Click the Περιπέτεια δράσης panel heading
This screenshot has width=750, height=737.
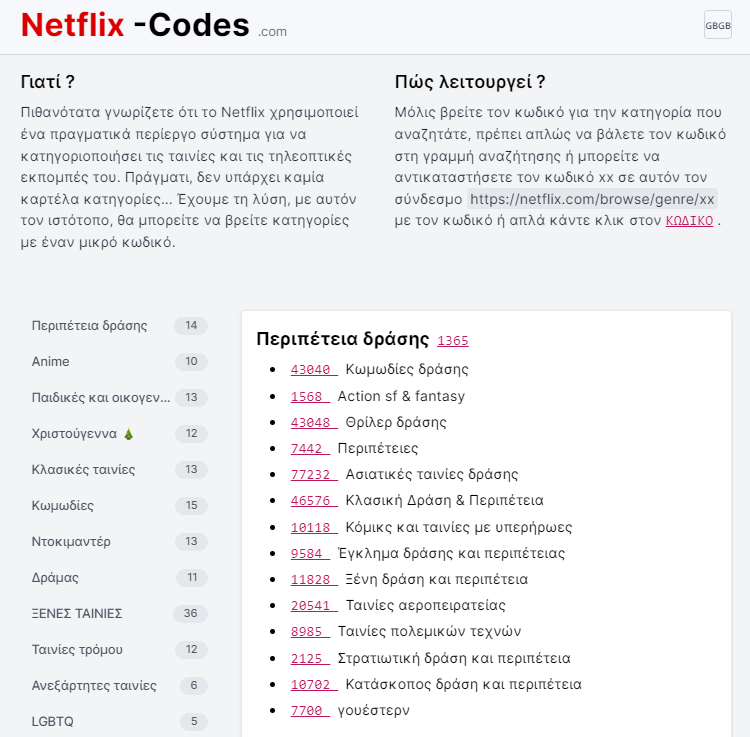pyautogui.click(x=342, y=339)
